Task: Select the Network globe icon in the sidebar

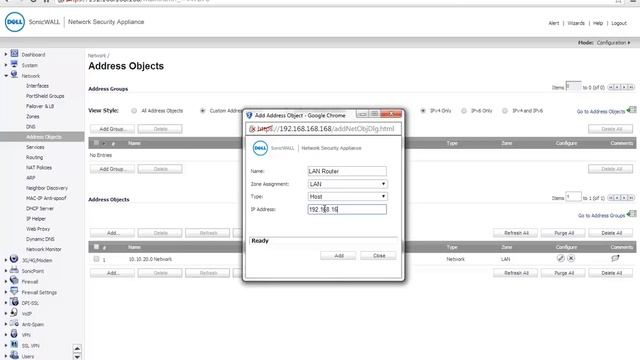Action: (14, 75)
